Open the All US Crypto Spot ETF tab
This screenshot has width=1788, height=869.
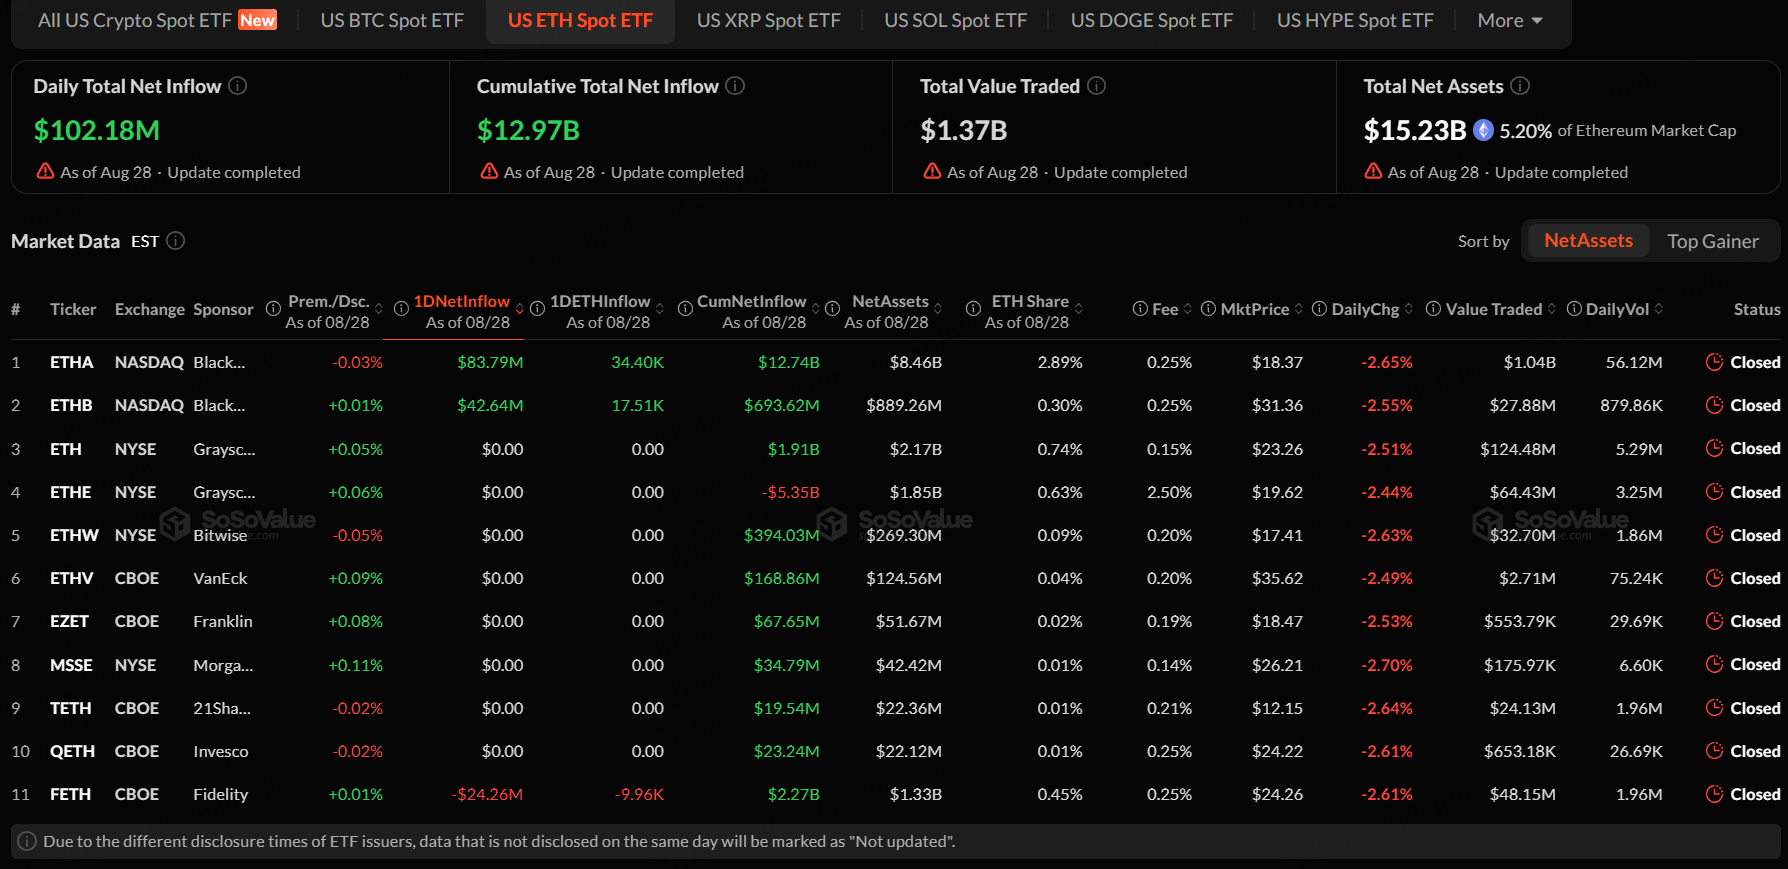coord(157,20)
